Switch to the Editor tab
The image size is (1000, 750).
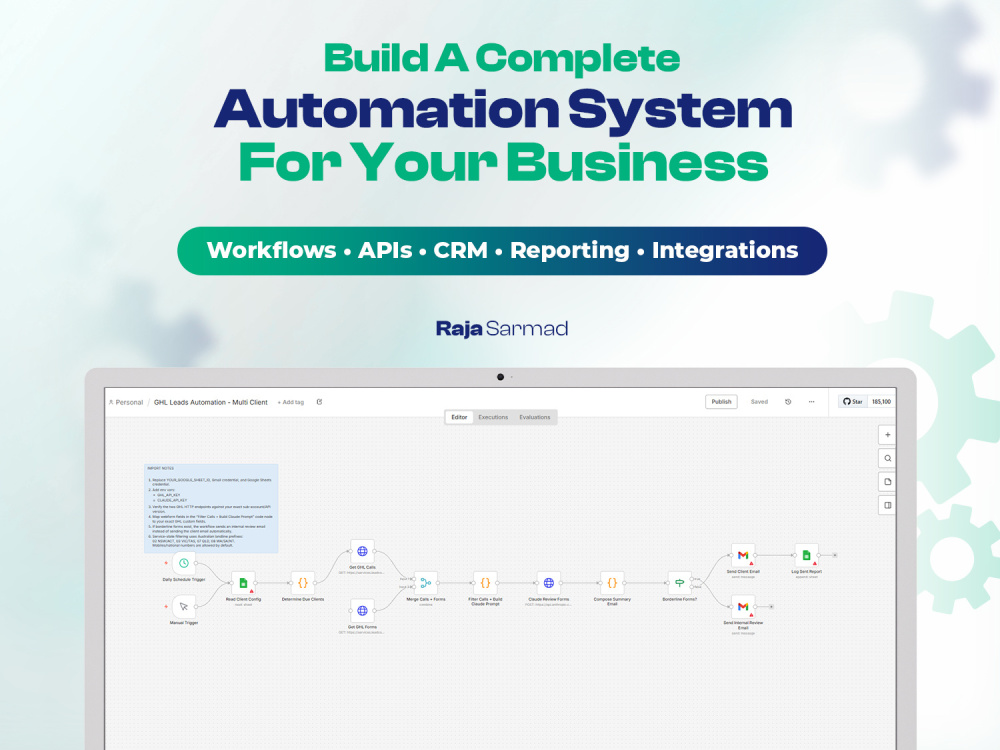tap(459, 417)
